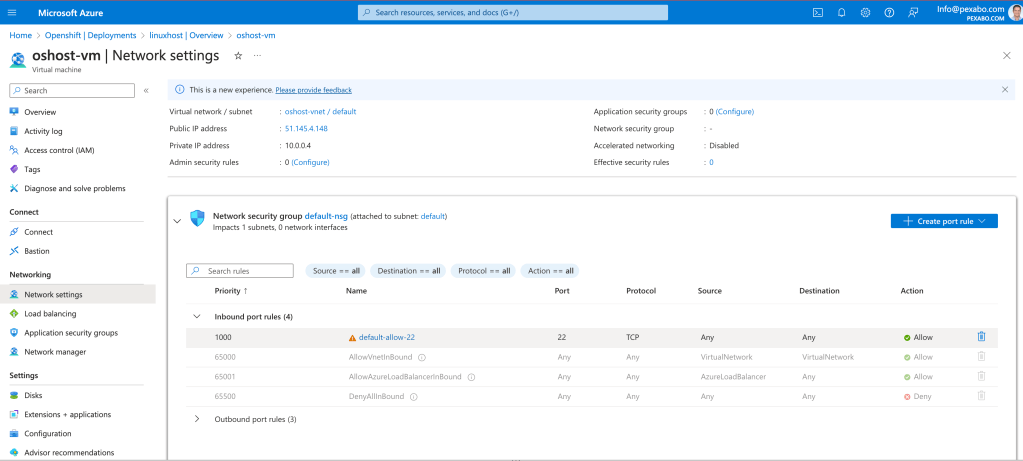
Task: Click inside the top Azure search bar
Action: [x=513, y=12]
